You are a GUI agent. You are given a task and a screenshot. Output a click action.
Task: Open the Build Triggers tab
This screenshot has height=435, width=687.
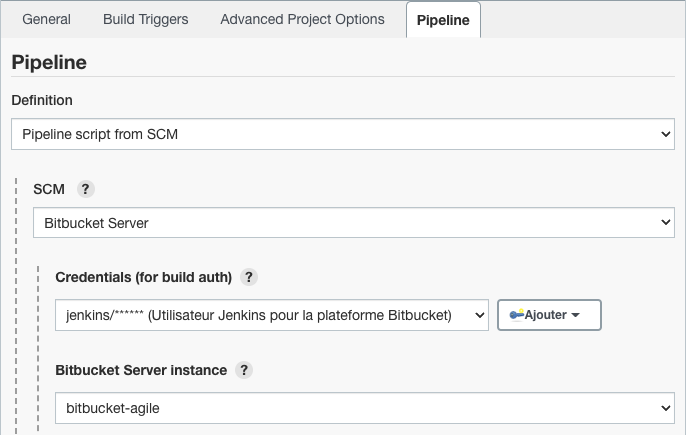[x=145, y=19]
